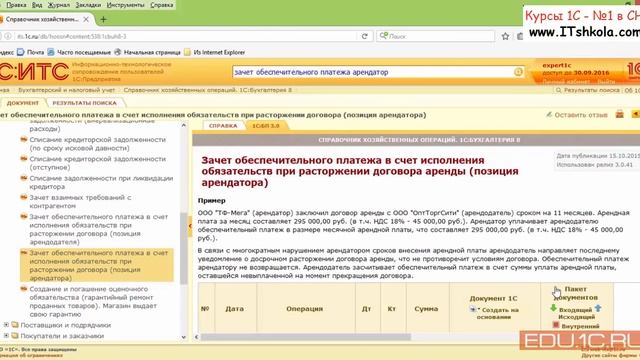Open tree item Списание кредиторской задолженности (по сроку исковой давности)

(x=98, y=144)
